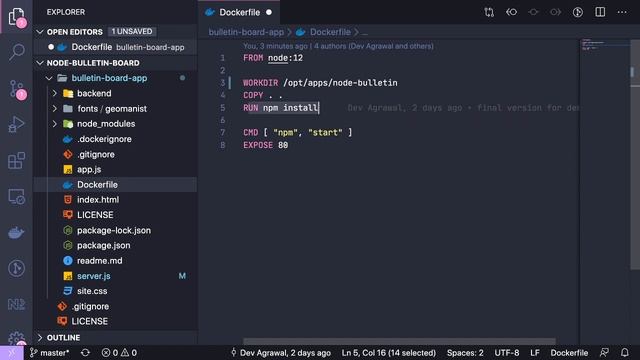
Task: Open the GitLens icon in activity bar
Action: [x=16, y=268]
